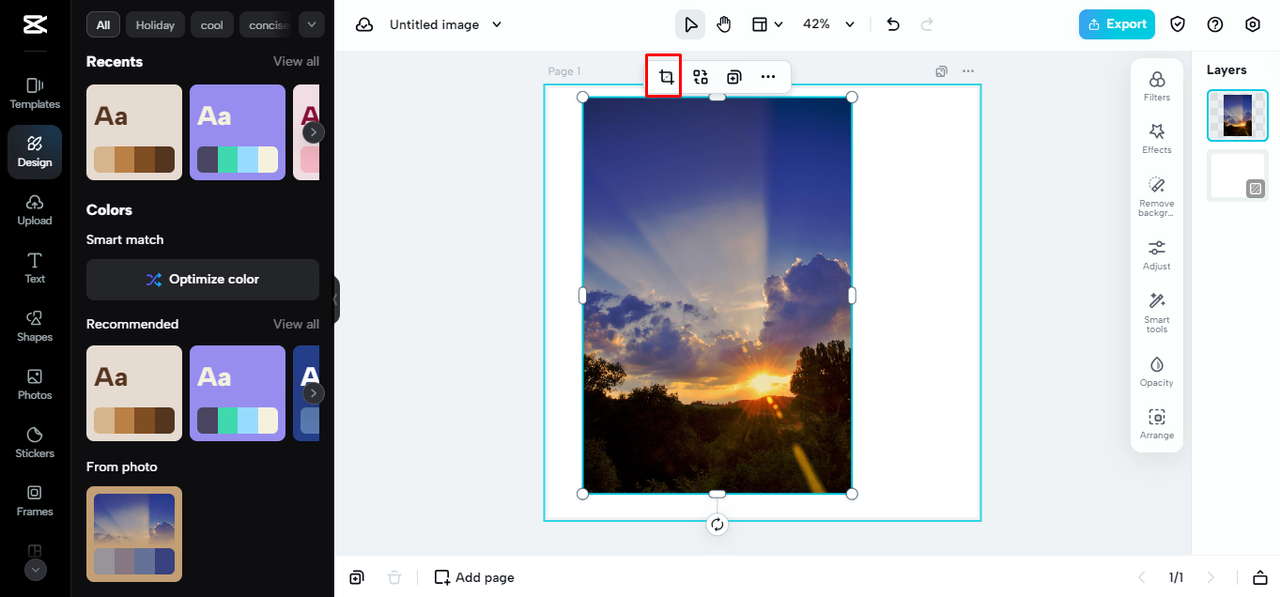Image resolution: width=1280 pixels, height=597 pixels.
Task: Select the cool filter tab
Action: coord(212,25)
